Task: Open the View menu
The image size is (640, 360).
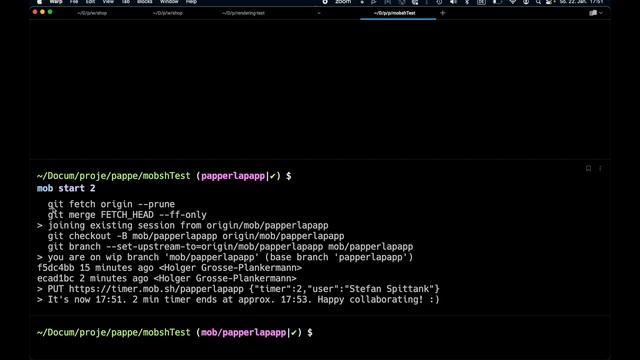Action: pyautogui.click(x=108, y=2)
